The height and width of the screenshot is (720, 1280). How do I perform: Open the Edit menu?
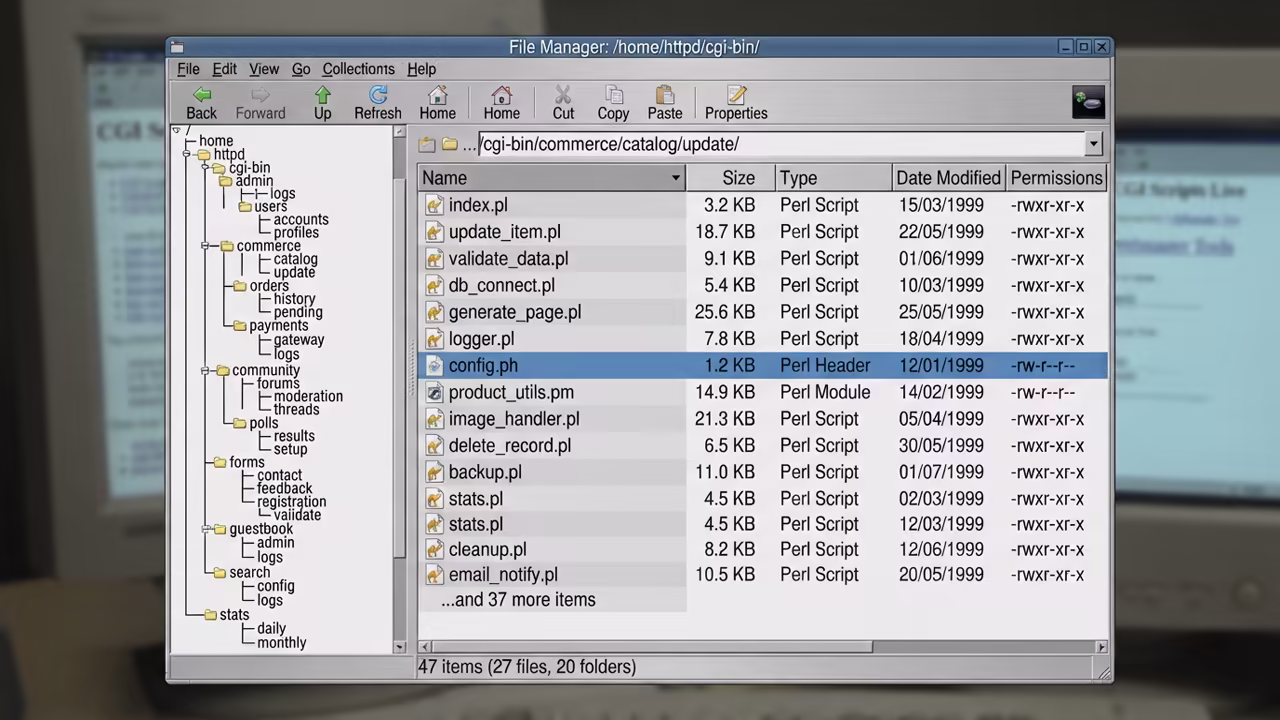tap(224, 69)
